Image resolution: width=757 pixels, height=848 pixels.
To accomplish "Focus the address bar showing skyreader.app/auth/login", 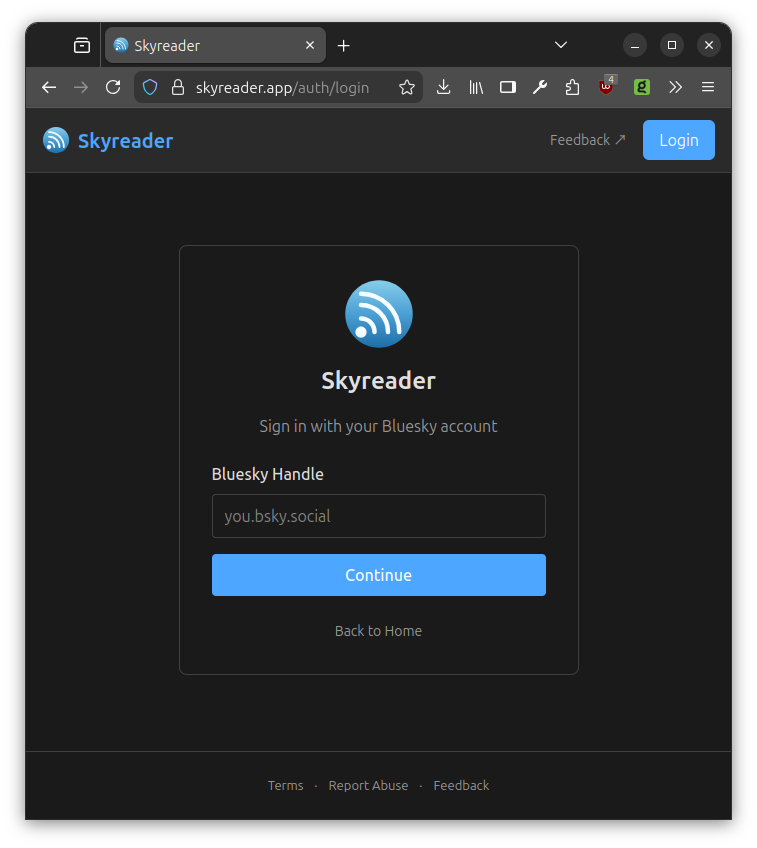I will [282, 88].
